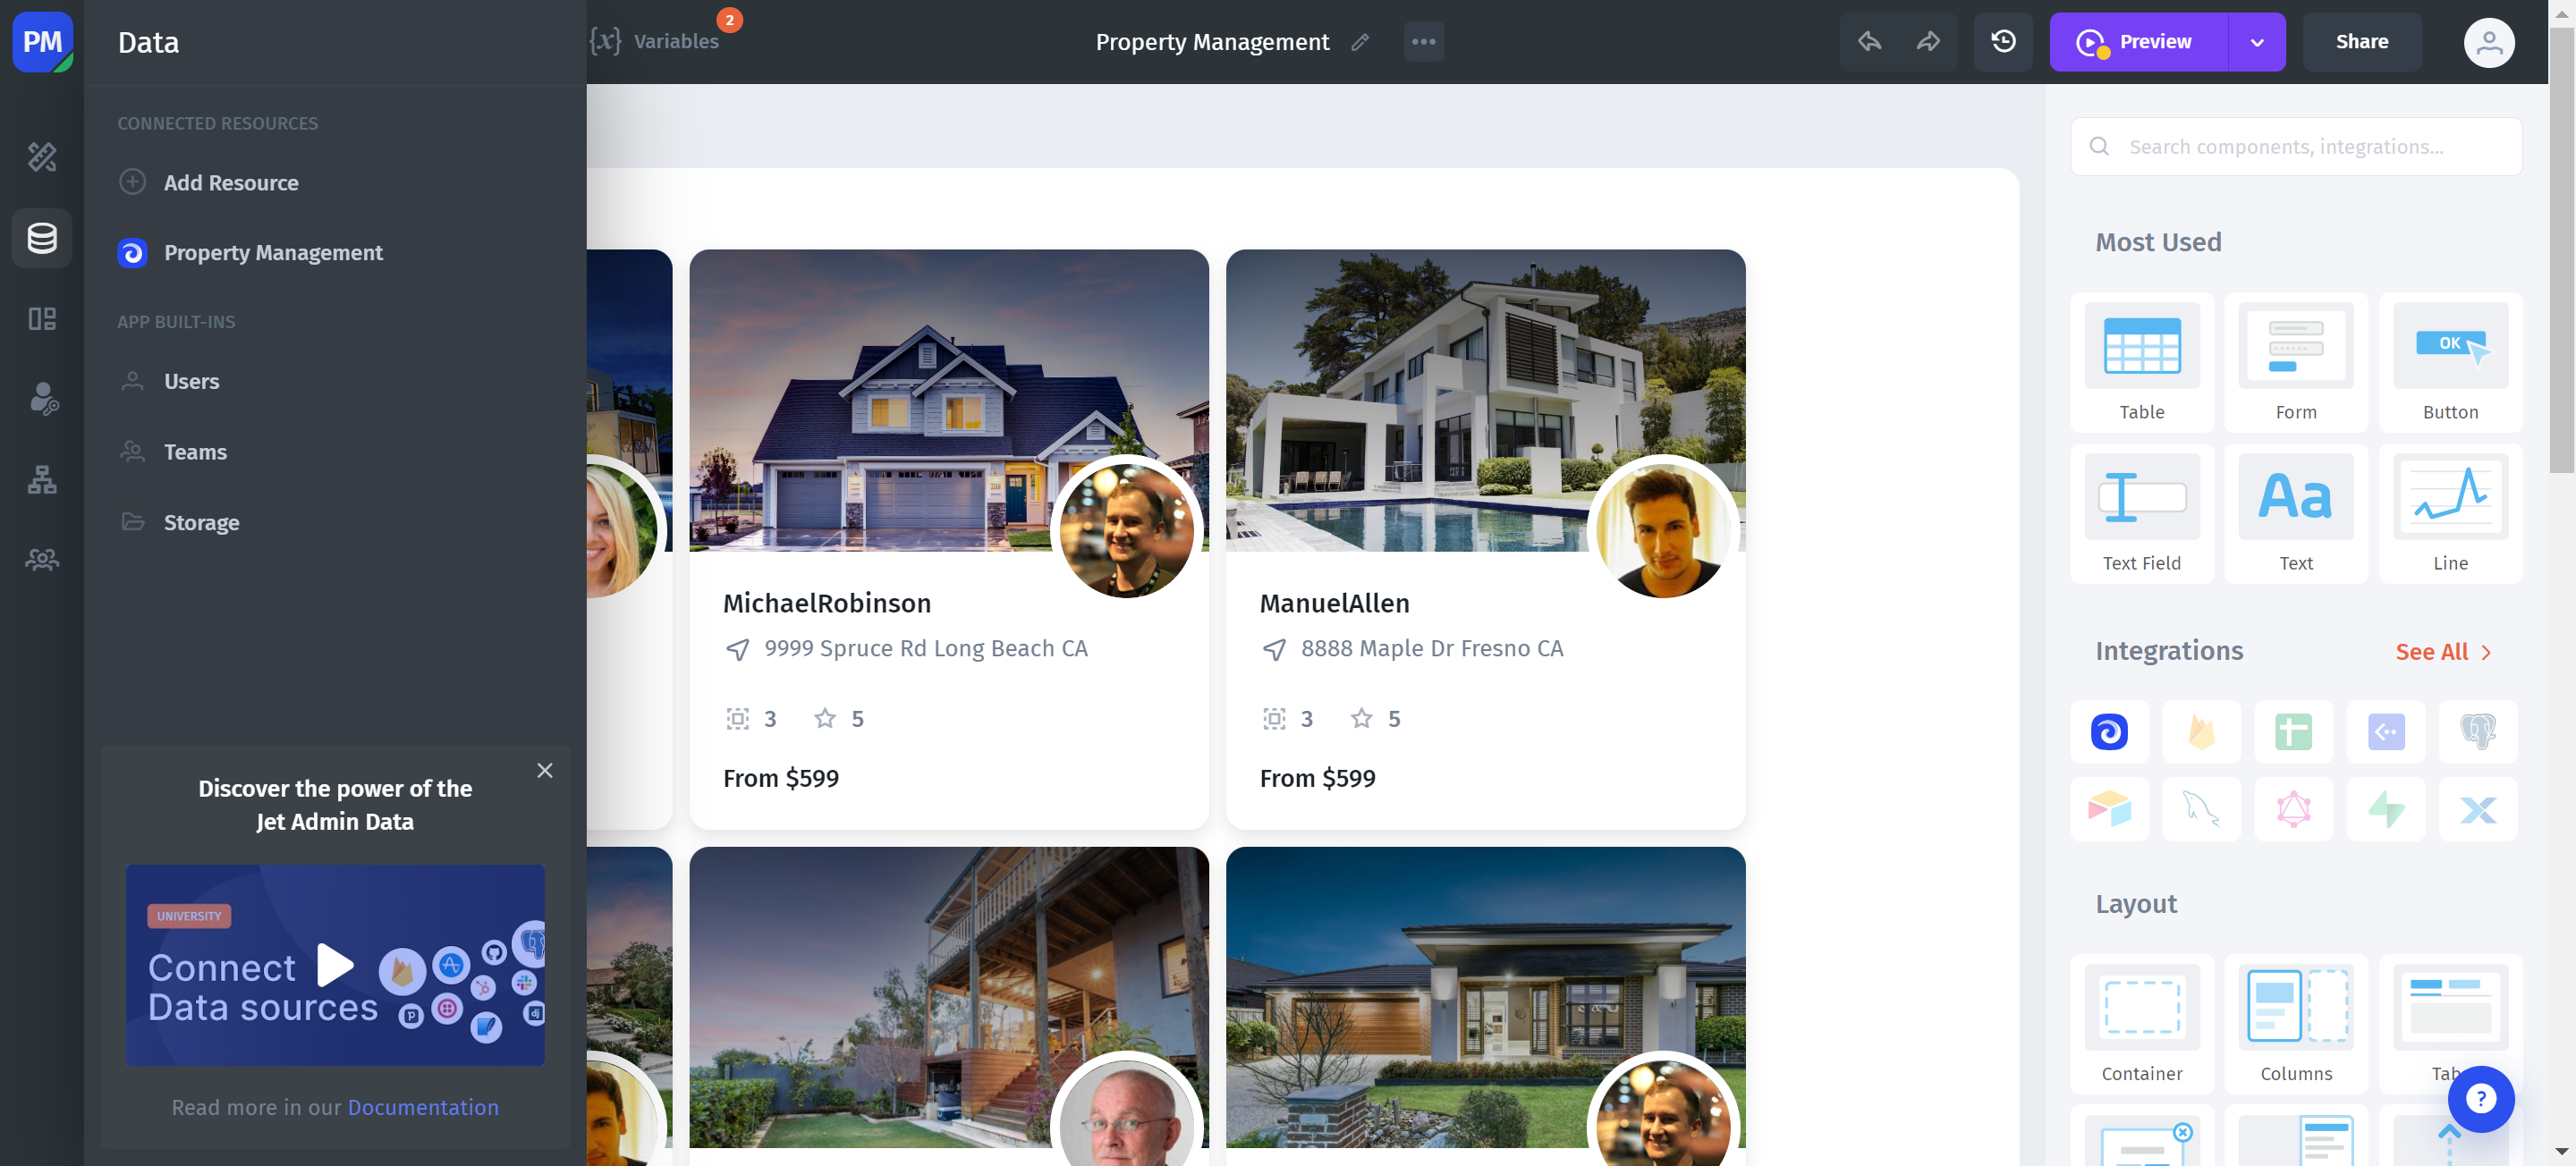Open the workflow hierarchy sidebar icon
Image resolution: width=2576 pixels, height=1166 pixels.
pos(42,480)
